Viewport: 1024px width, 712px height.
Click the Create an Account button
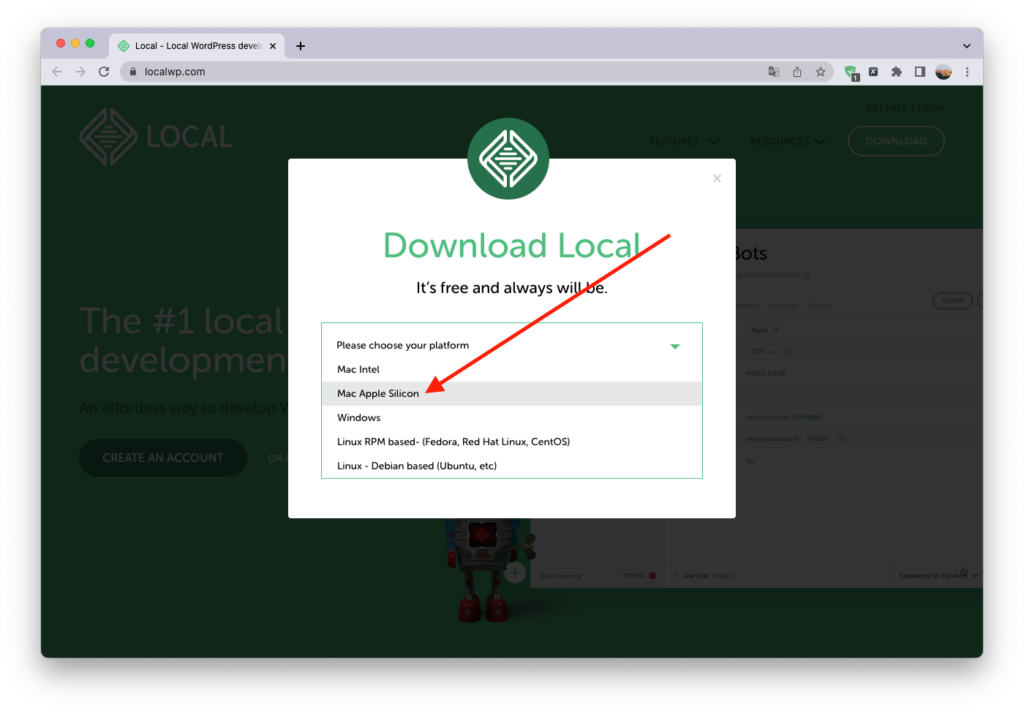pos(163,458)
